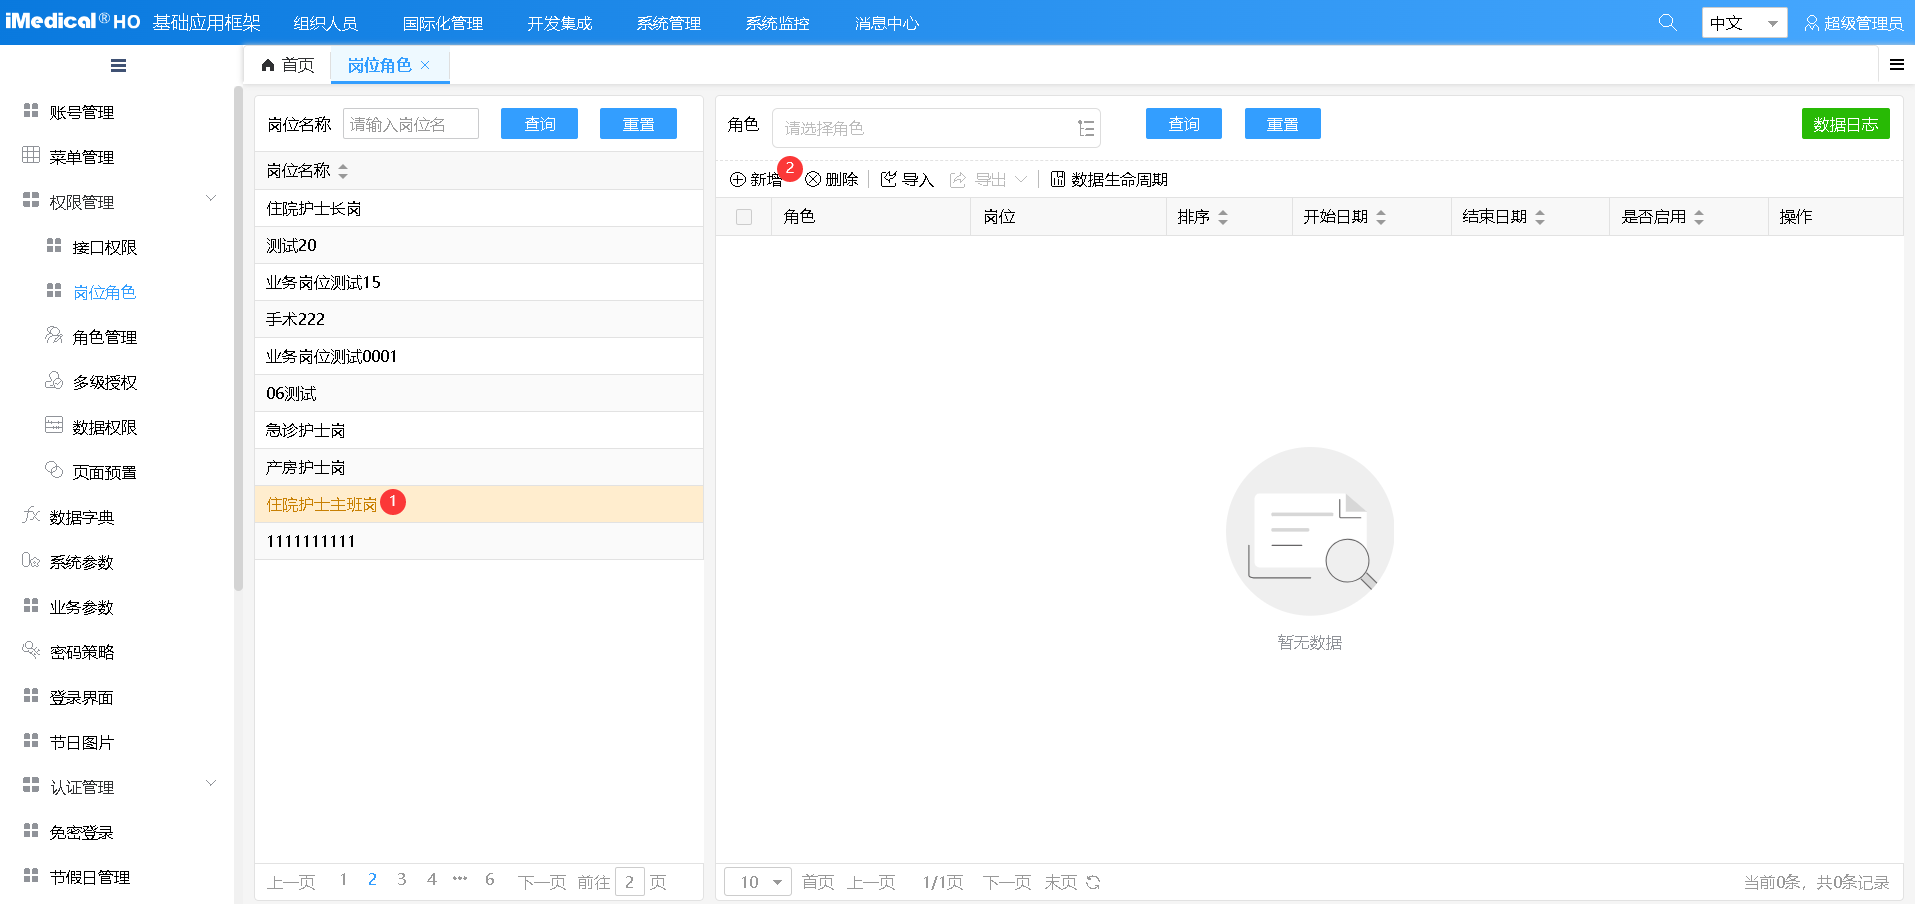Click the 导入 import icon

[888, 180]
